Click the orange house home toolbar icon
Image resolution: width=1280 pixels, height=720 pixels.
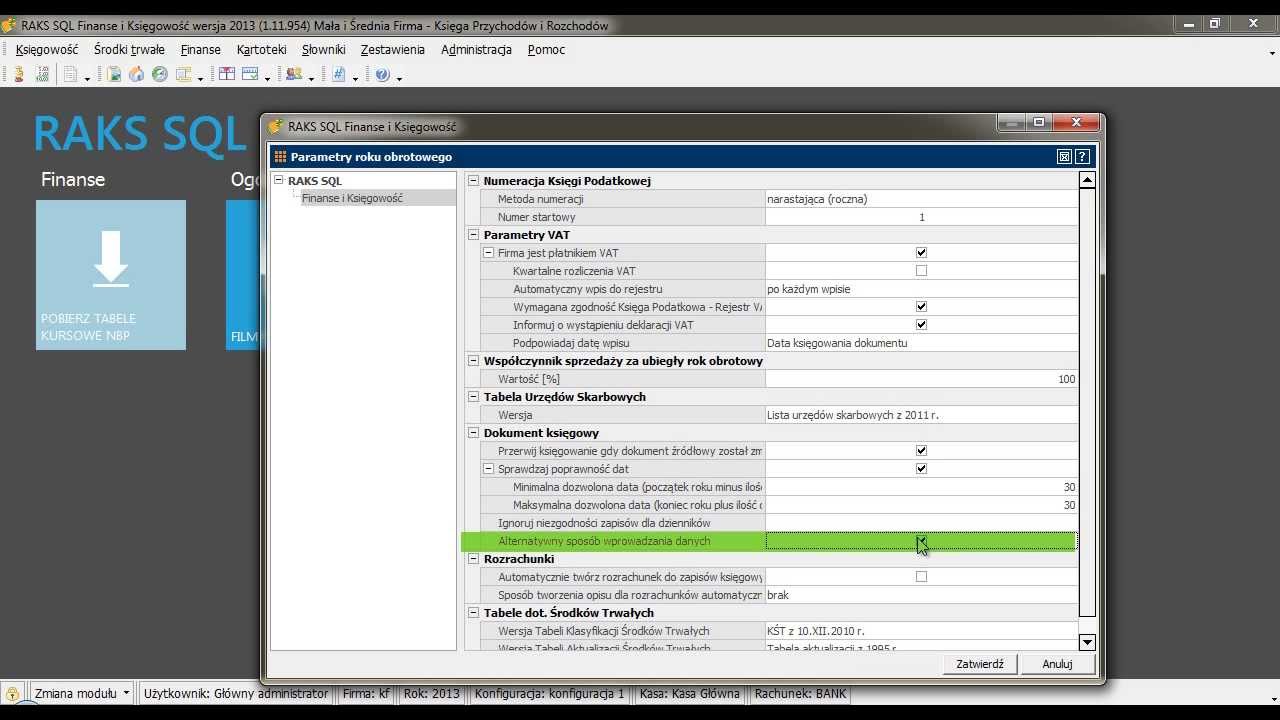pos(137,75)
